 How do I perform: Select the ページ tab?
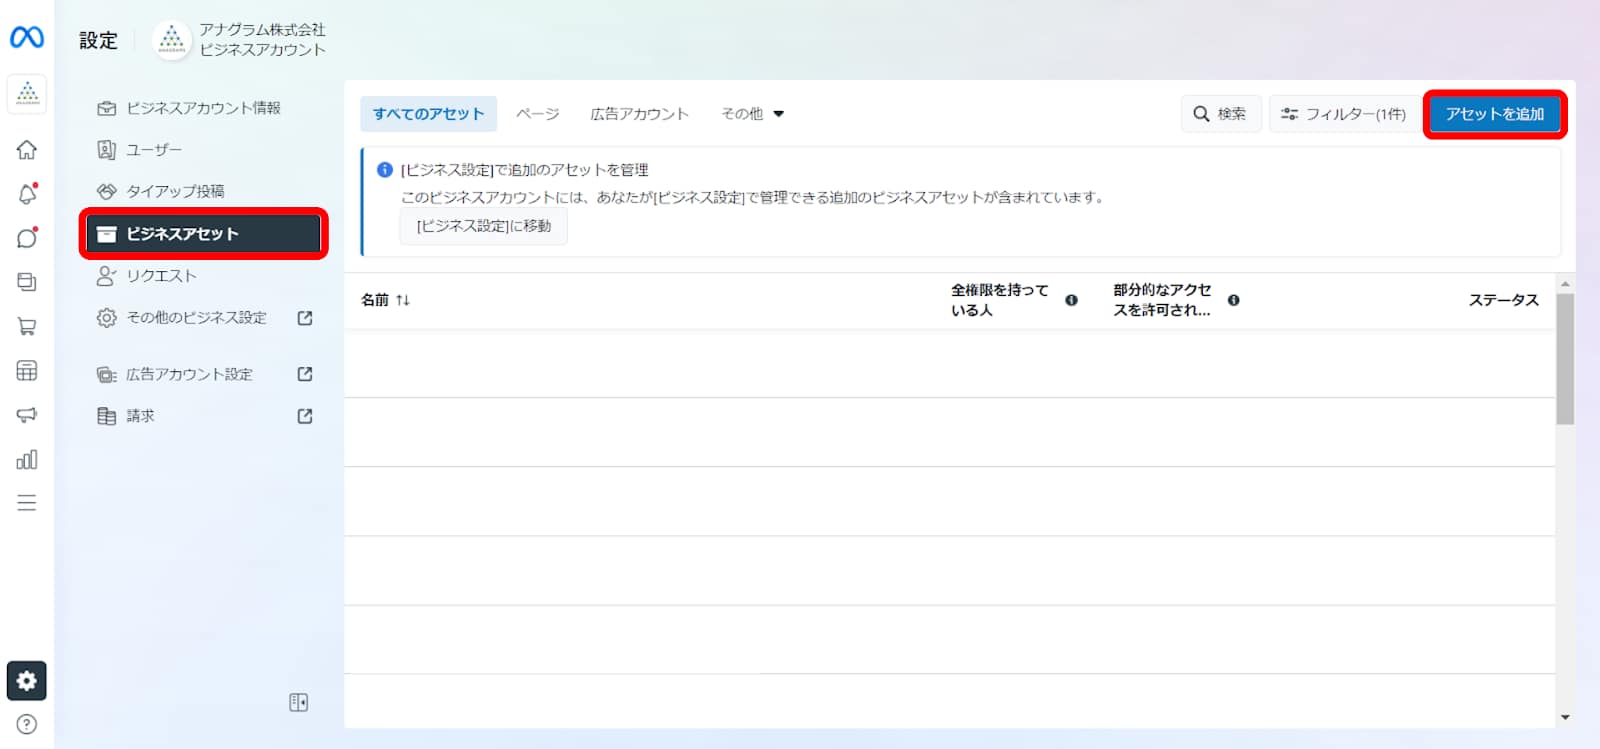pos(537,114)
